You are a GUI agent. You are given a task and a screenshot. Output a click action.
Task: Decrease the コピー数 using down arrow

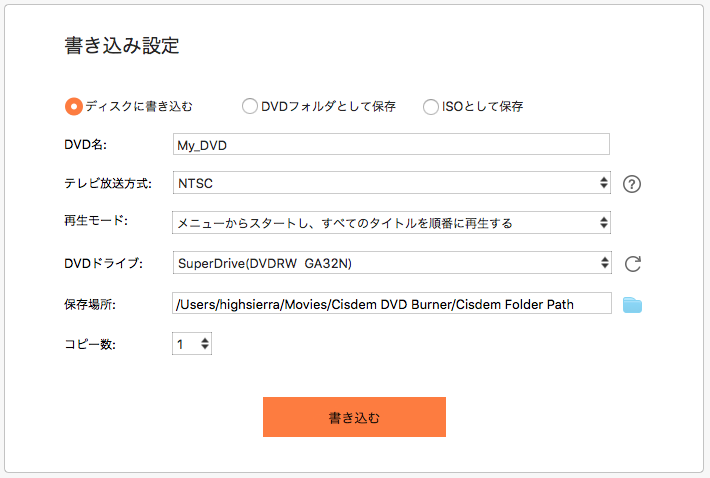pyautogui.click(x=205, y=347)
